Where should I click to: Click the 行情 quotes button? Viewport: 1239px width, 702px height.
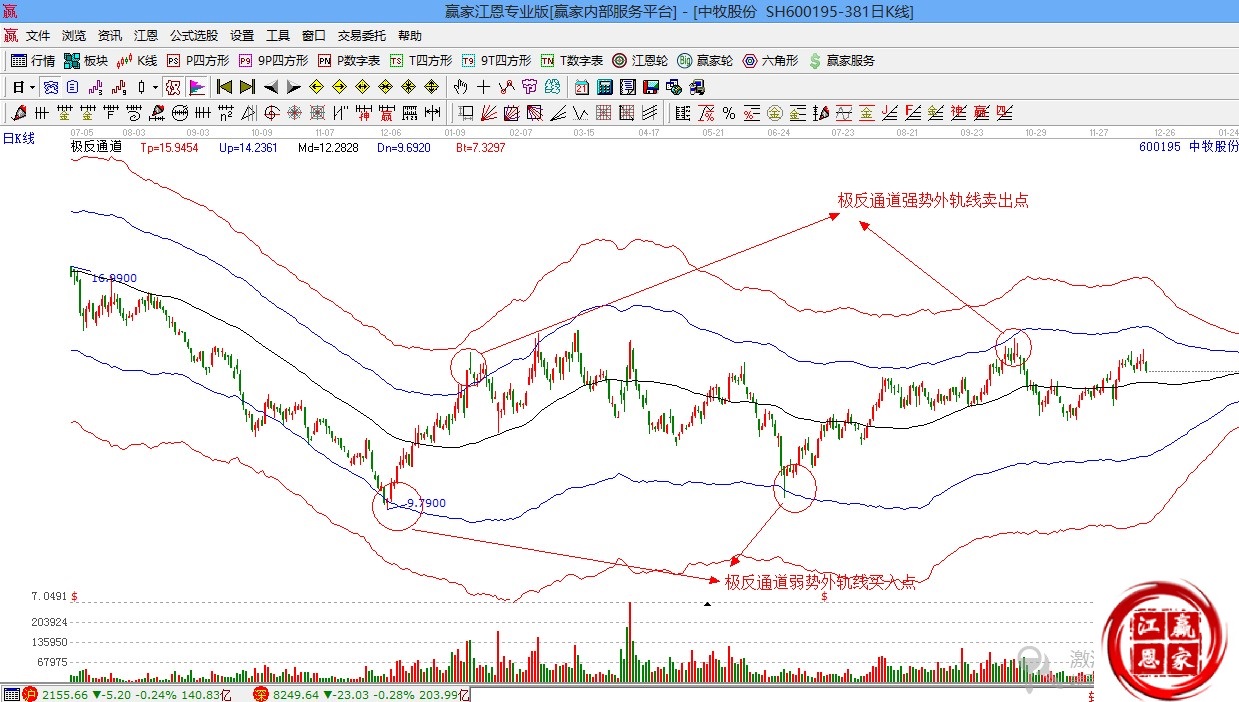33,61
